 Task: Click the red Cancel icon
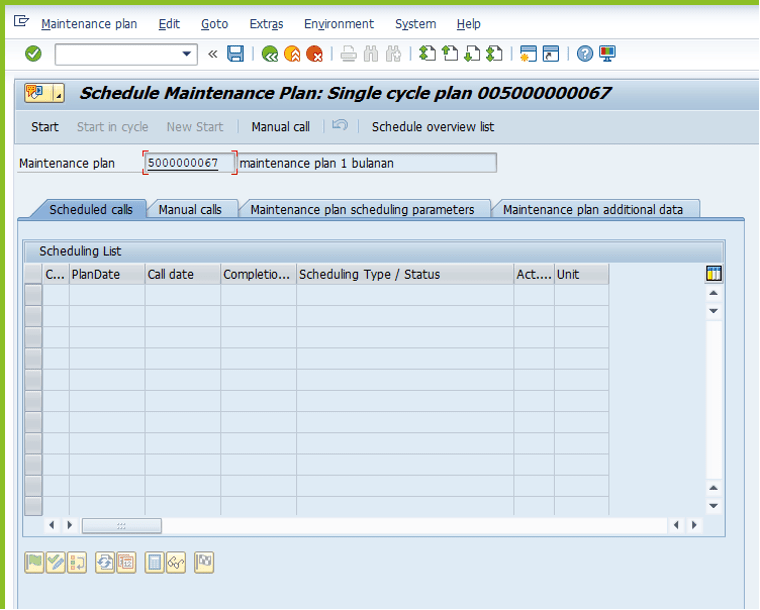pos(315,54)
